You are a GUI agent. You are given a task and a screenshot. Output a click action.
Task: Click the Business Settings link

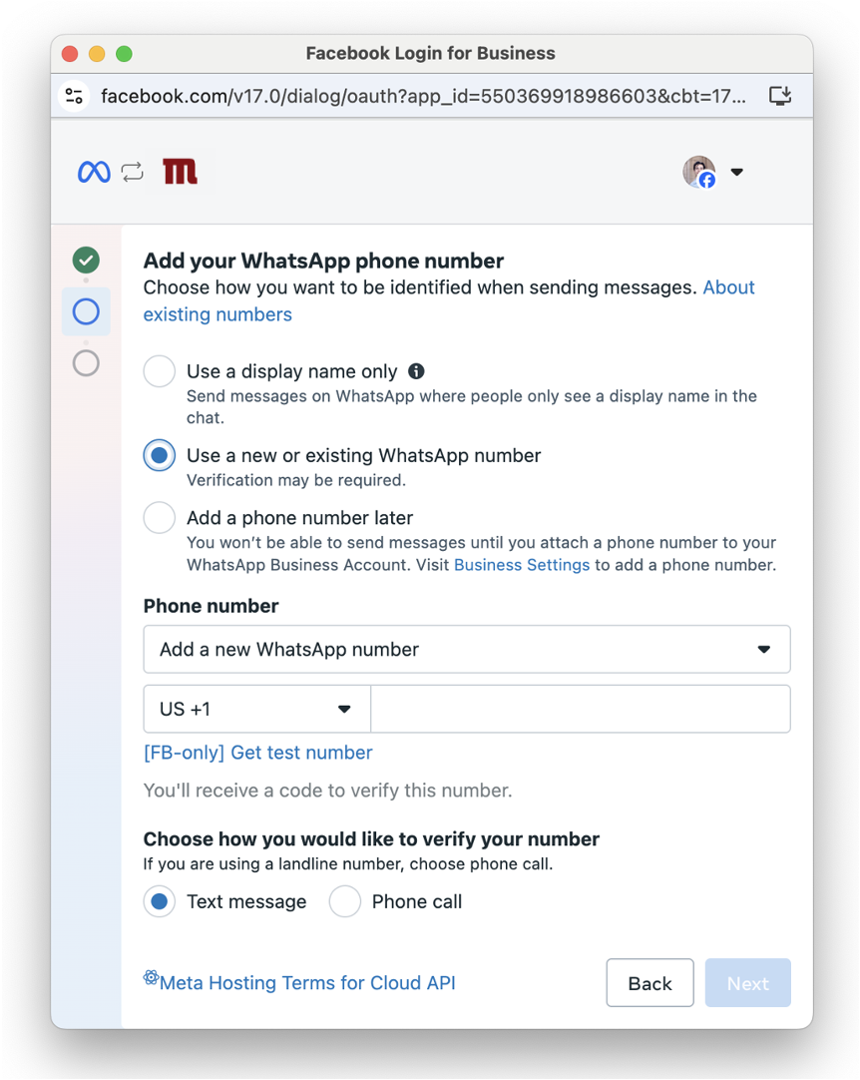click(x=521, y=564)
